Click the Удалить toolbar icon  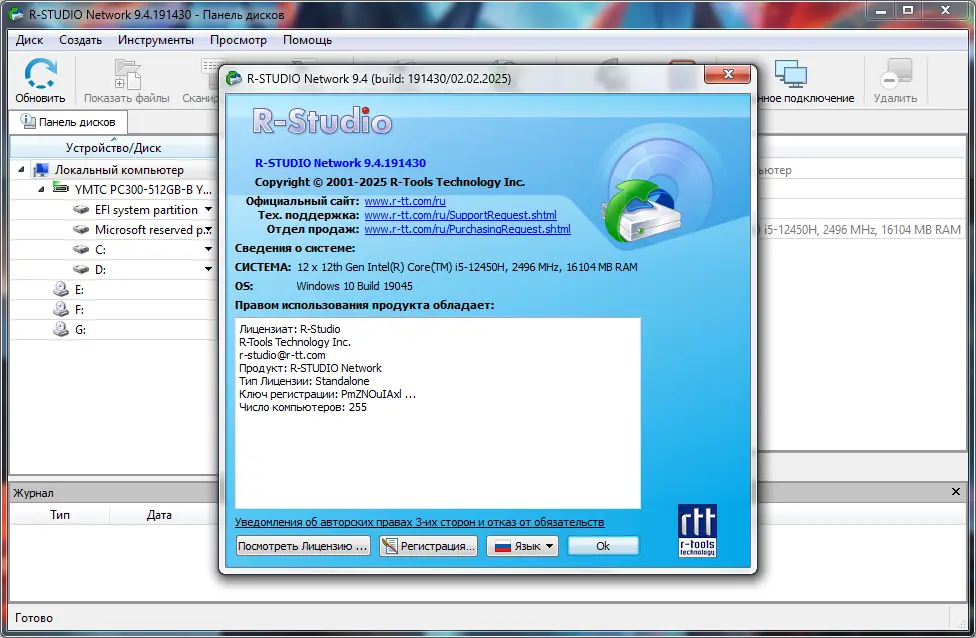(896, 74)
